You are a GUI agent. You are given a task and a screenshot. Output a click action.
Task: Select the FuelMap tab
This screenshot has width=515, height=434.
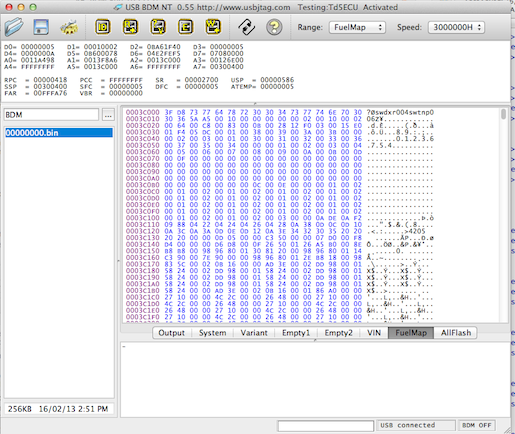coord(411,333)
